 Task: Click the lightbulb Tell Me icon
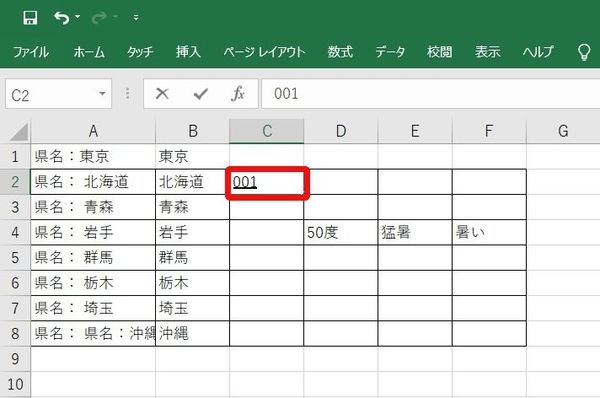pos(584,52)
